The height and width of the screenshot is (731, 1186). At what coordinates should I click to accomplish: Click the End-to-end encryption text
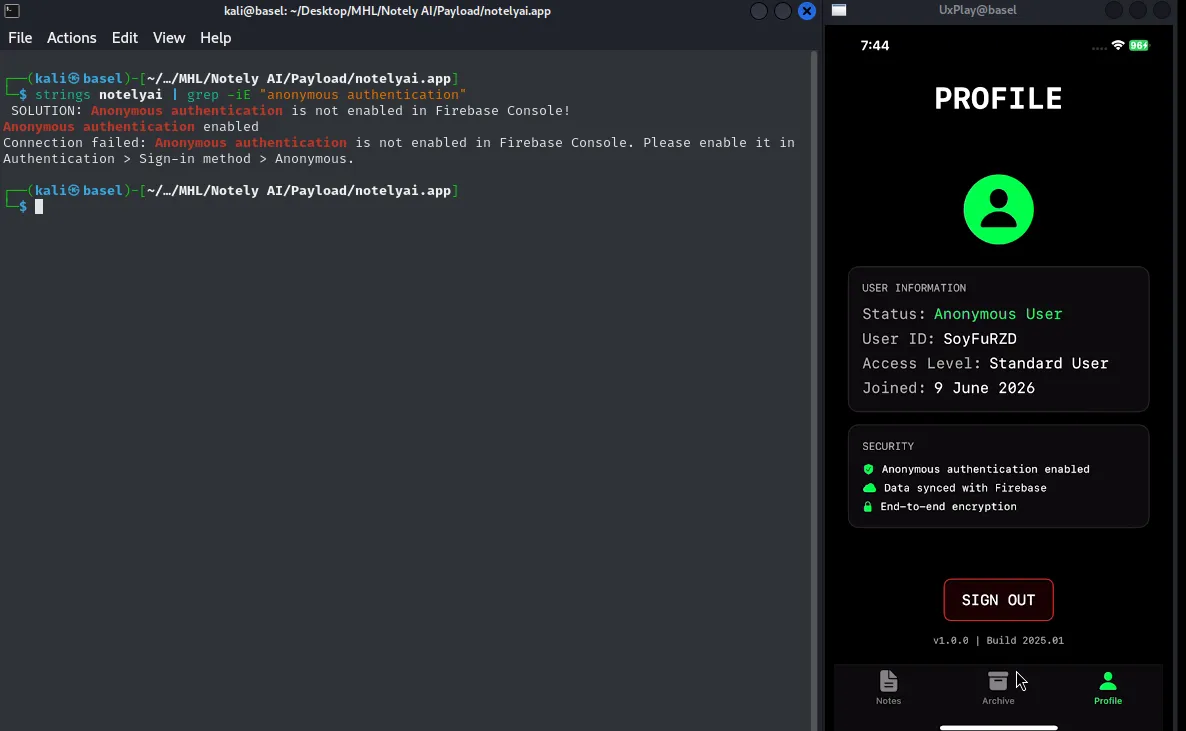tap(948, 507)
